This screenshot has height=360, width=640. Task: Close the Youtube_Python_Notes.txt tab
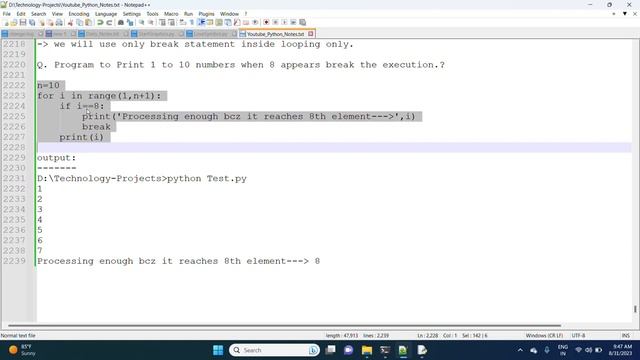pyautogui.click(x=311, y=34)
